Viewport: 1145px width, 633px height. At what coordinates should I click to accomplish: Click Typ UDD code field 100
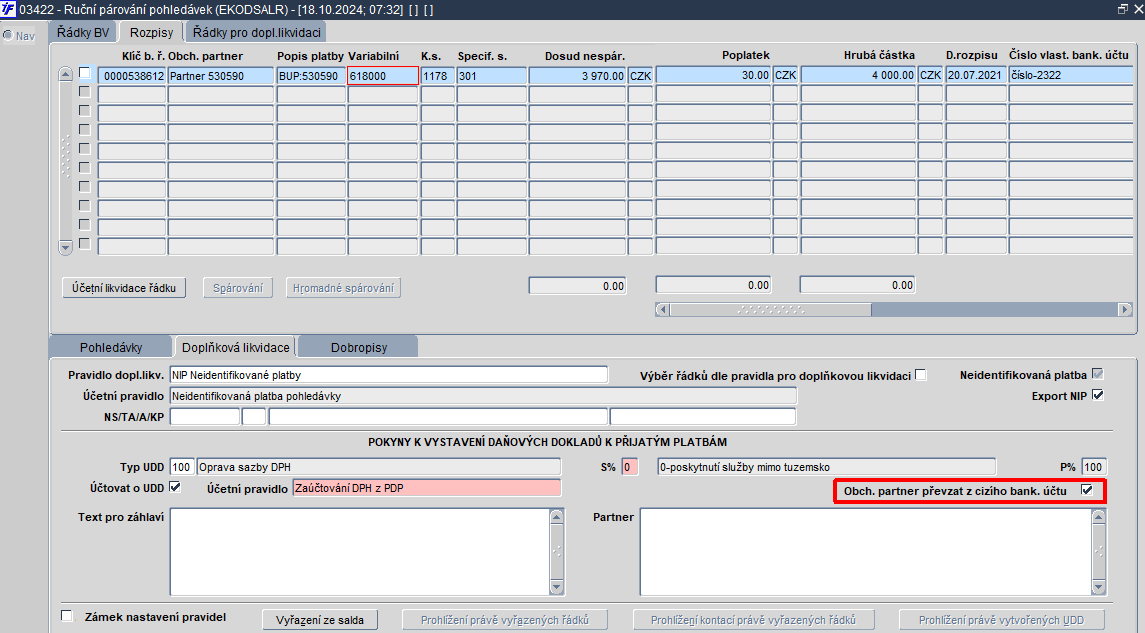tap(182, 467)
